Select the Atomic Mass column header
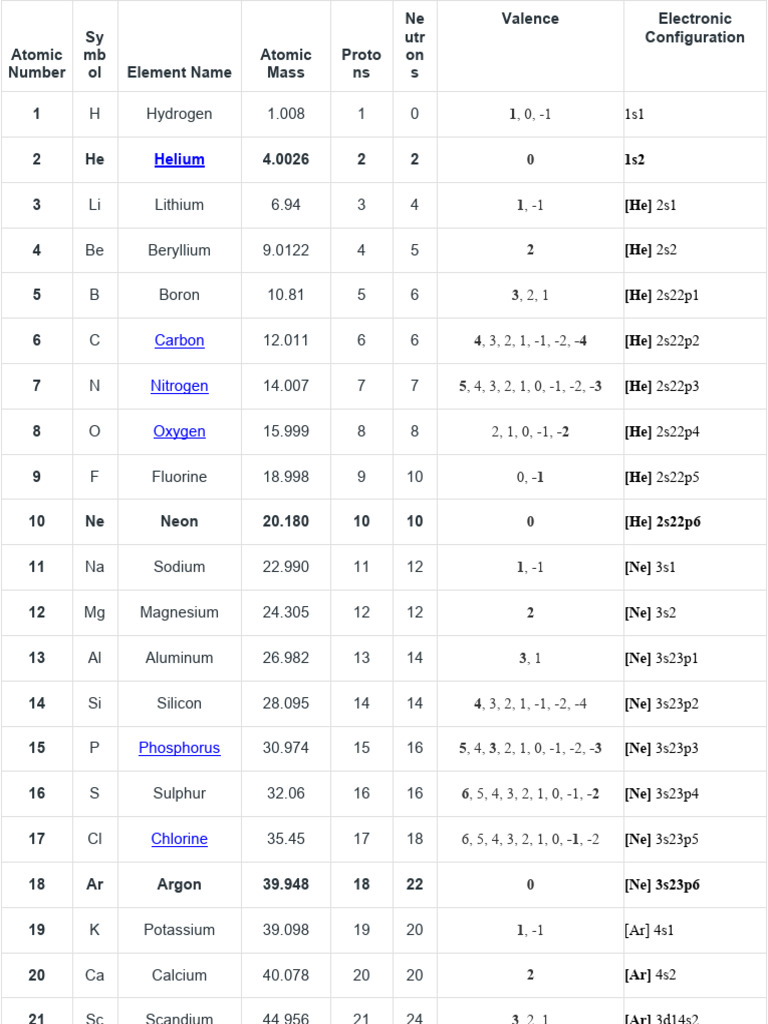Image resolution: width=768 pixels, height=1024 pixels. [x=285, y=63]
